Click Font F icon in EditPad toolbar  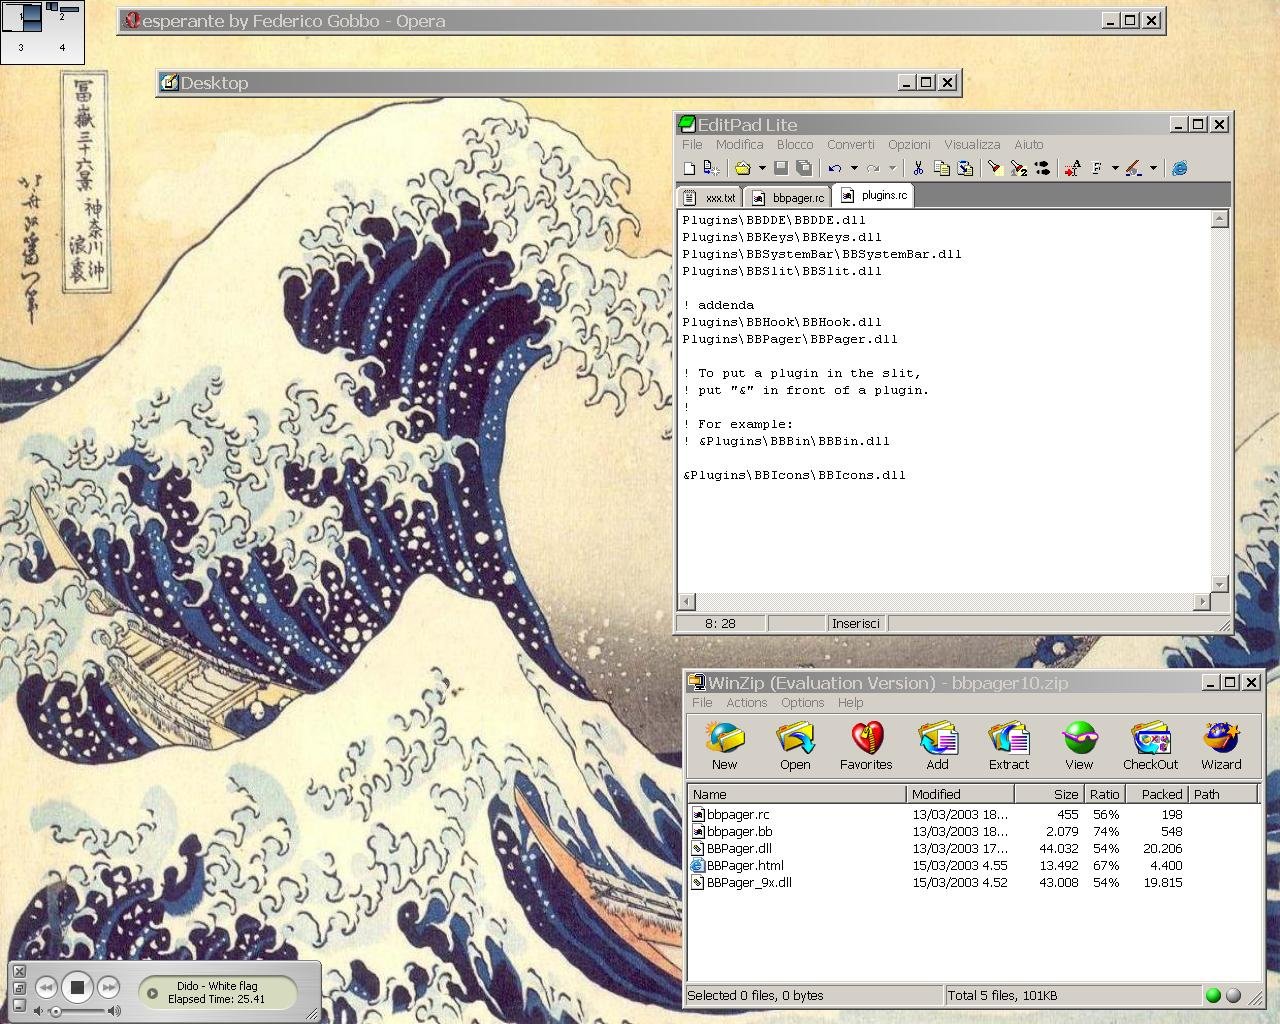click(1097, 169)
